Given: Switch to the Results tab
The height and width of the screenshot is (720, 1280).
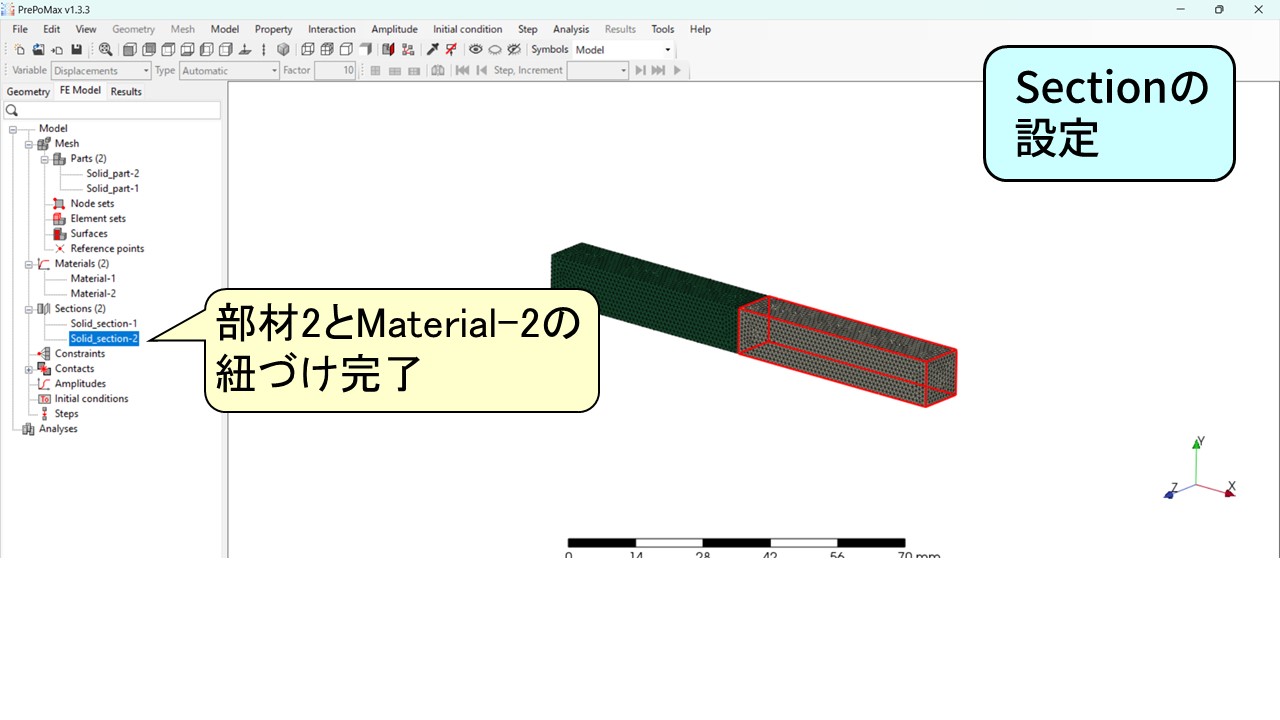Looking at the screenshot, I should pos(126,91).
